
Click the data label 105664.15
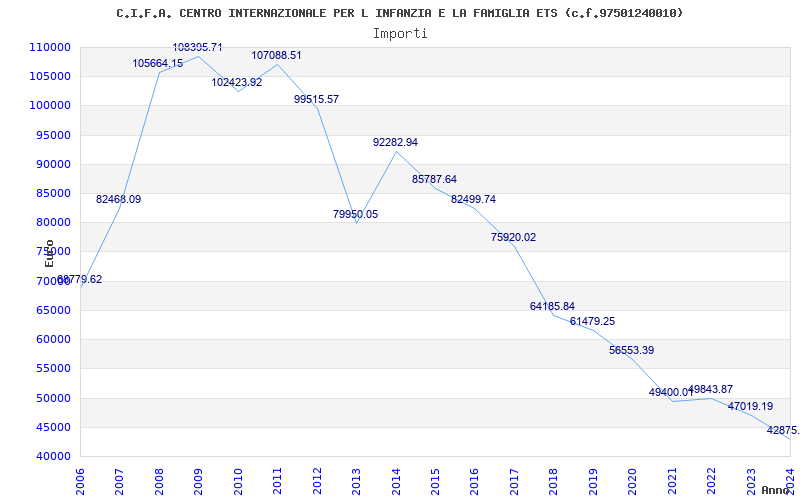[158, 63]
